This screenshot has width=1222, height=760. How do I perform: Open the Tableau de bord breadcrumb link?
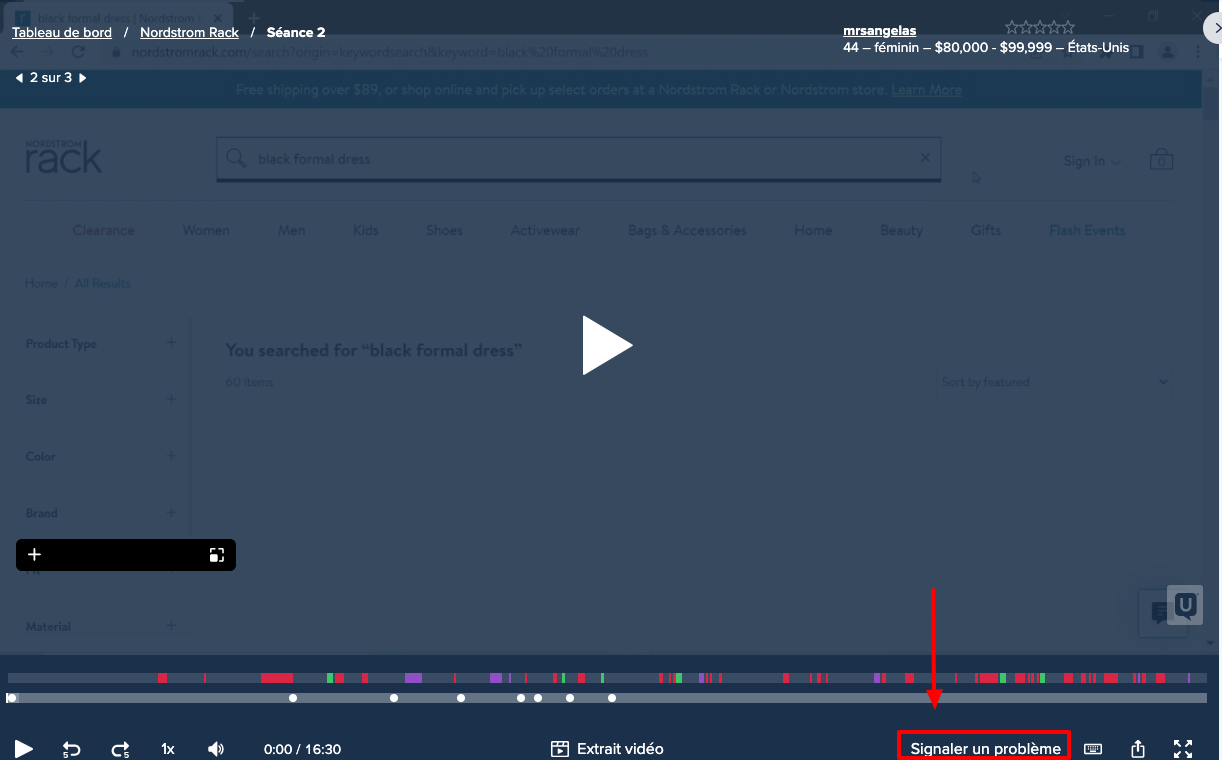point(62,32)
